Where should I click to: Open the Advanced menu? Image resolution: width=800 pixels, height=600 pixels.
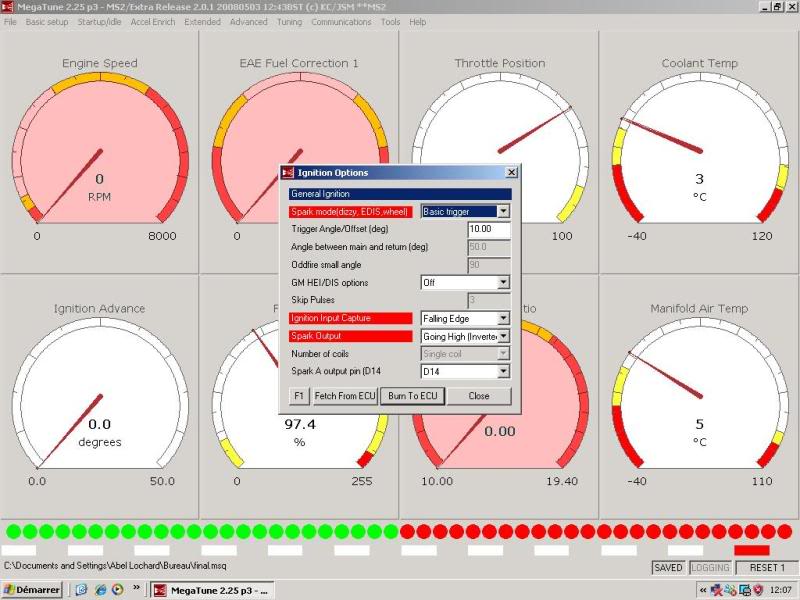(248, 22)
